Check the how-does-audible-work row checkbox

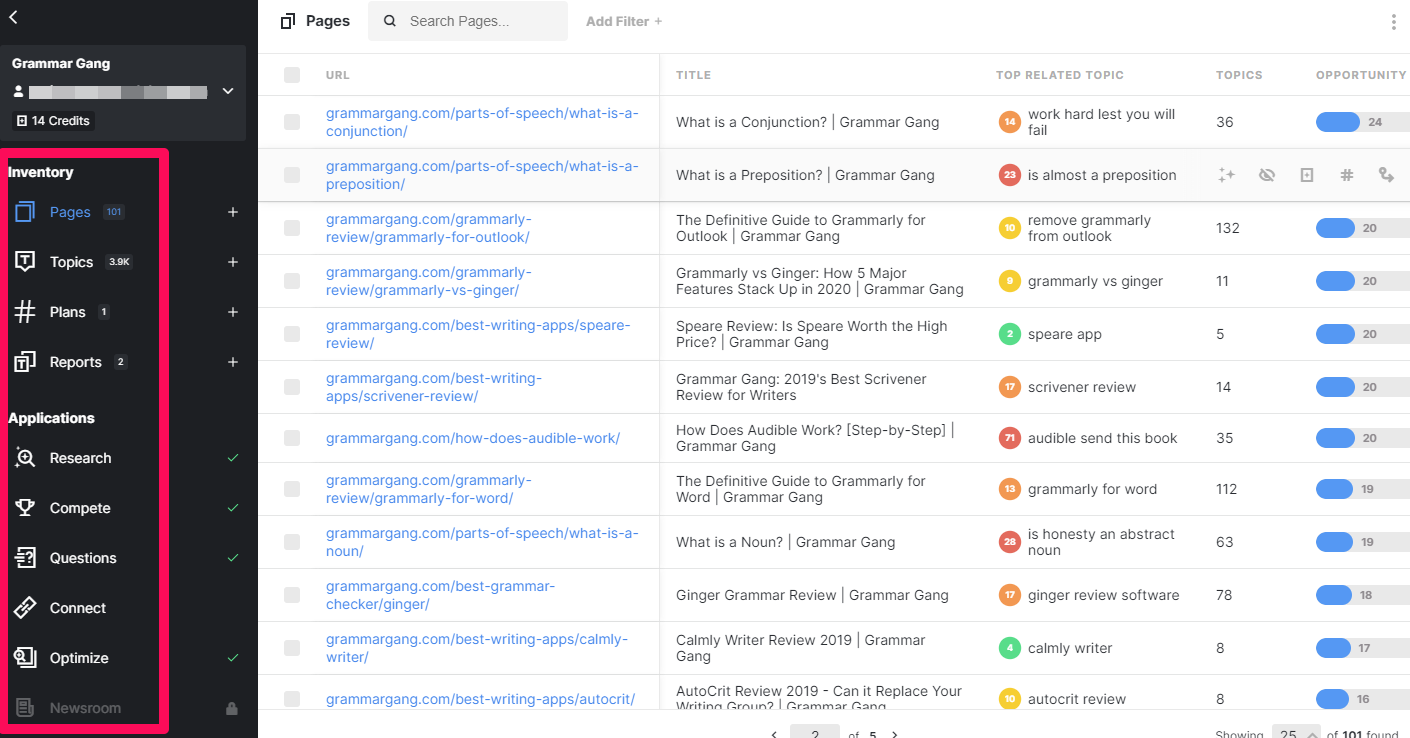pos(292,438)
